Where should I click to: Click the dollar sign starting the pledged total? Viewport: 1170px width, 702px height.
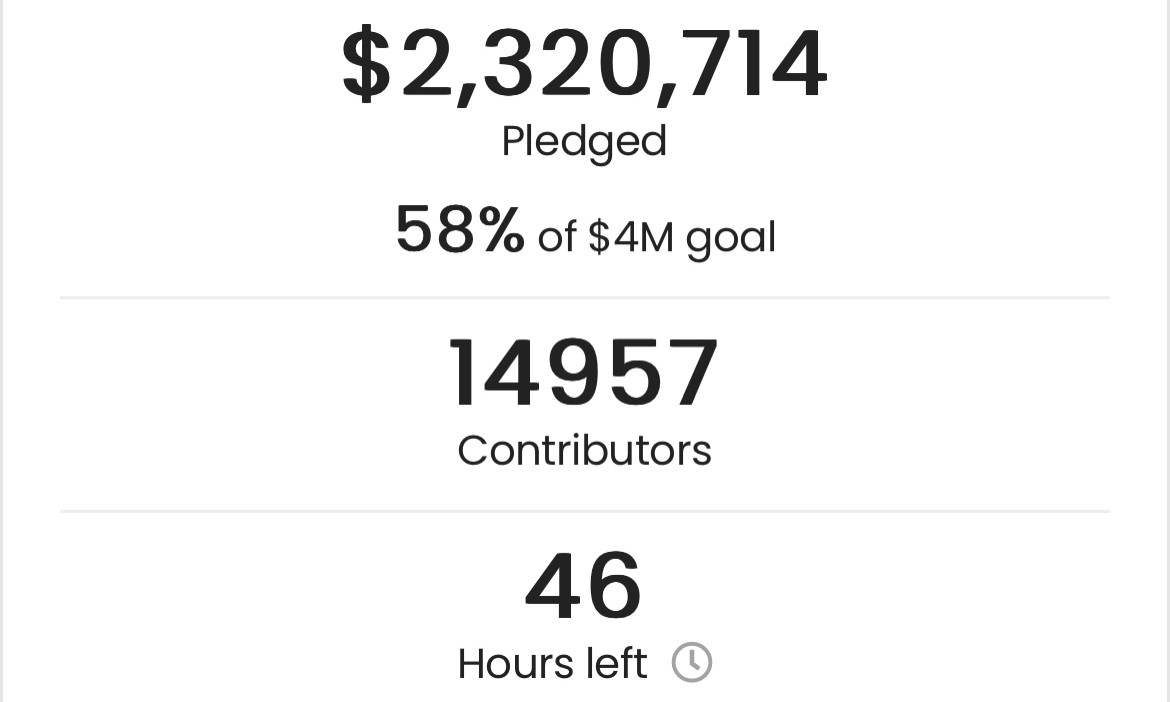pos(366,66)
